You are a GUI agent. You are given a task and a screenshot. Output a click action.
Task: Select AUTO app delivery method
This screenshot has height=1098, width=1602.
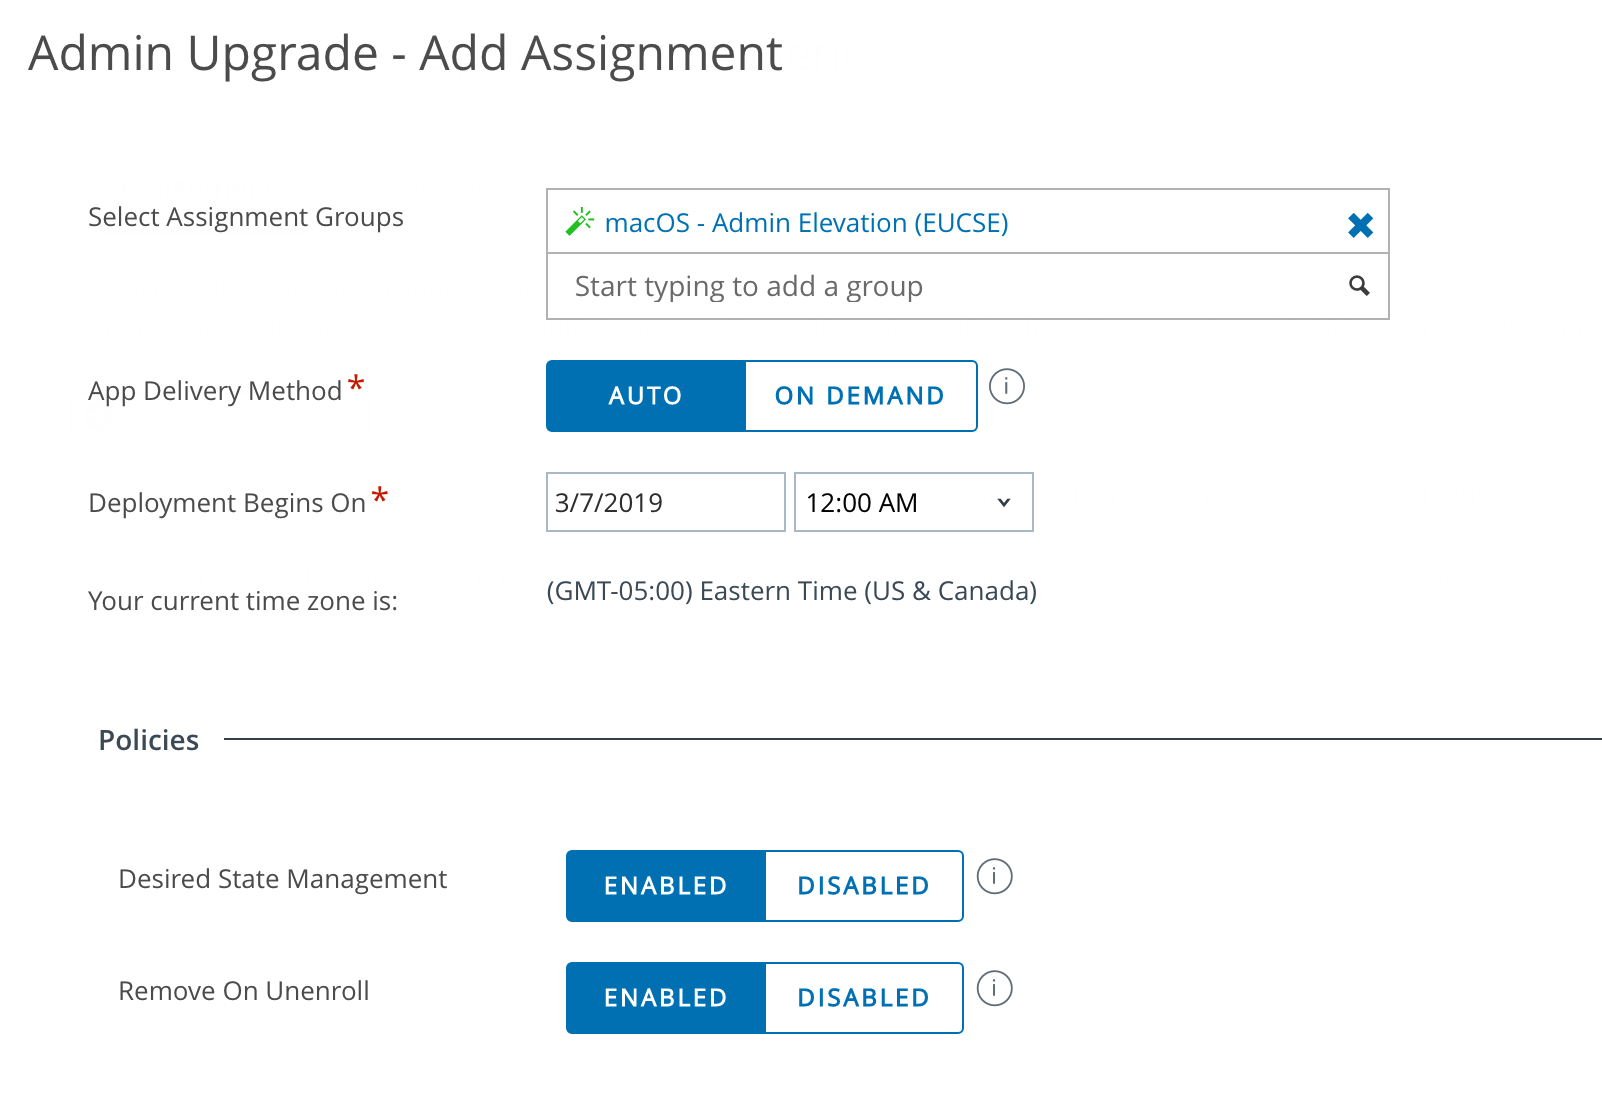646,396
